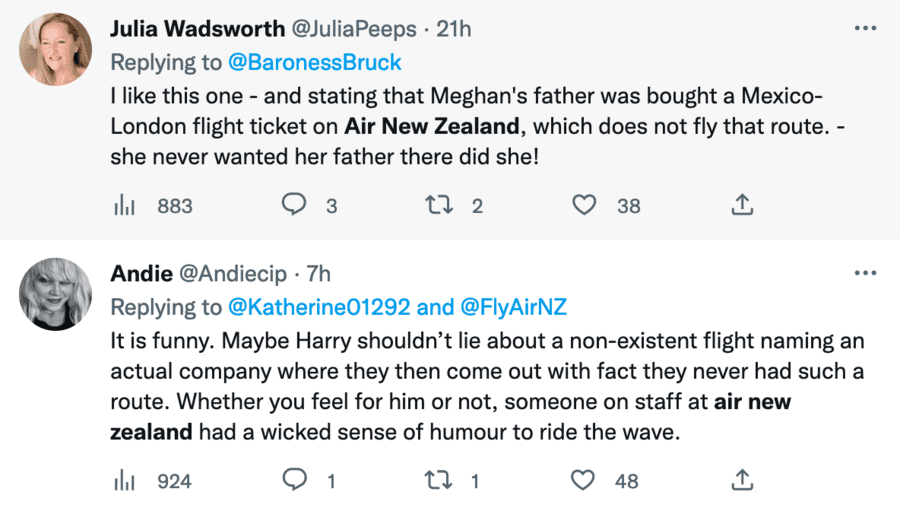Retweet Julia Wadsworth's tweet
Viewport: 900px width, 508px height.
pyautogui.click(x=438, y=206)
